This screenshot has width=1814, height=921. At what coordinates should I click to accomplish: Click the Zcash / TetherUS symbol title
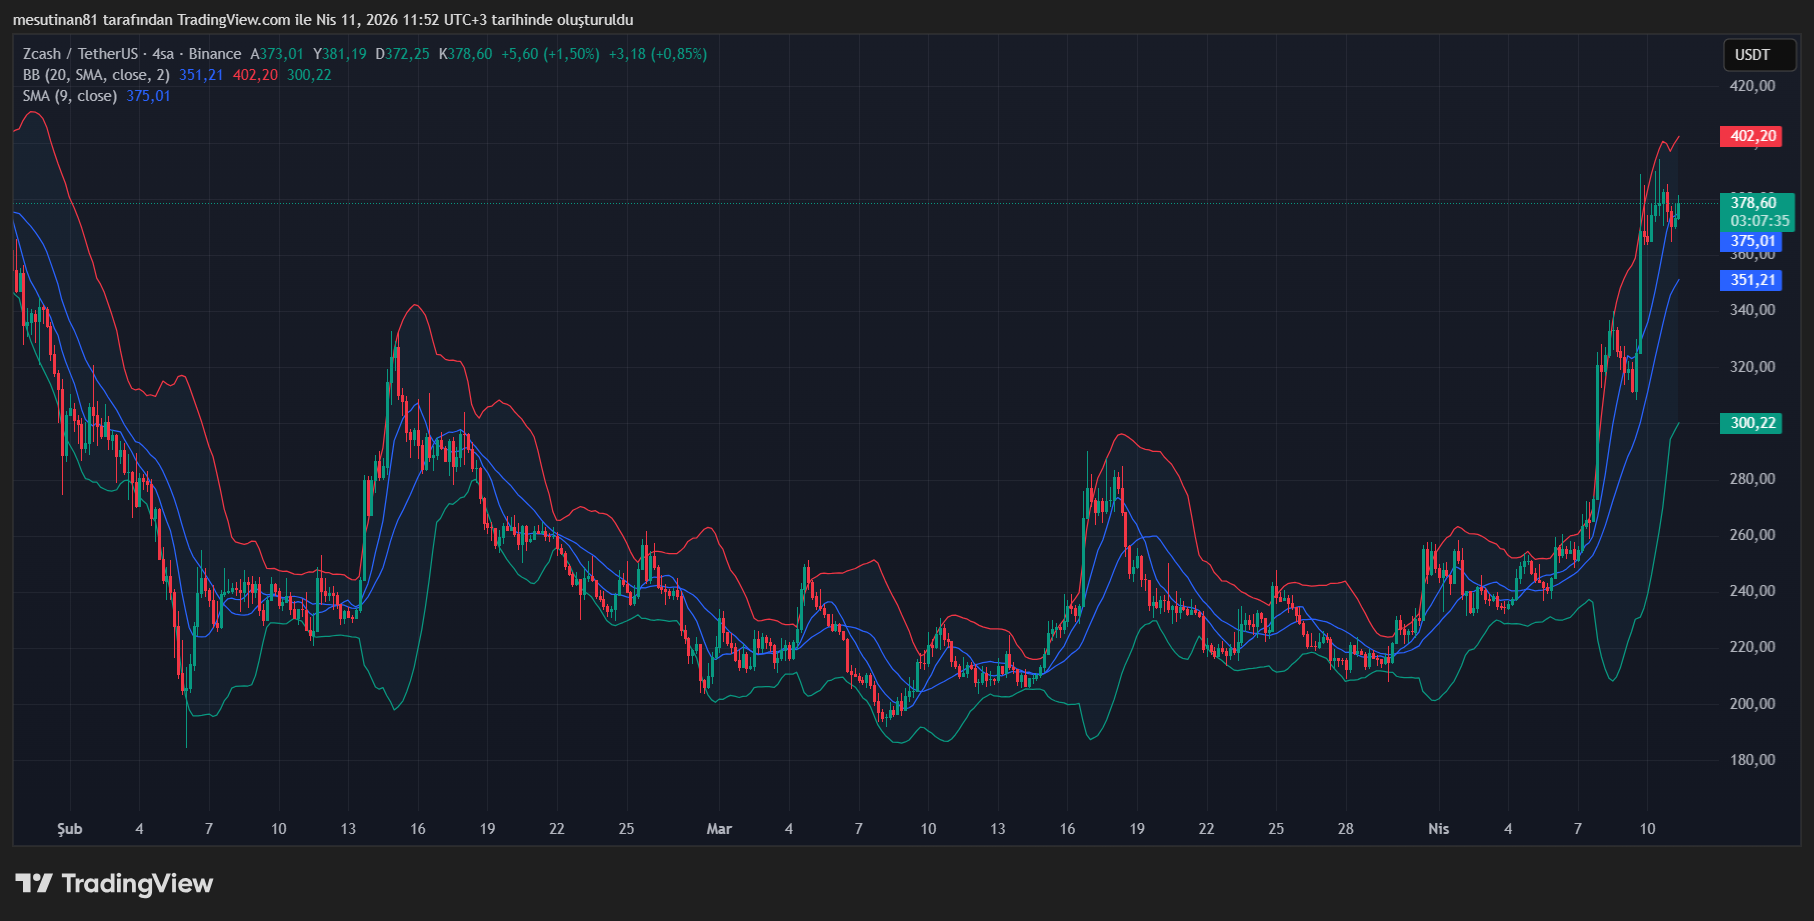pyautogui.click(x=80, y=54)
